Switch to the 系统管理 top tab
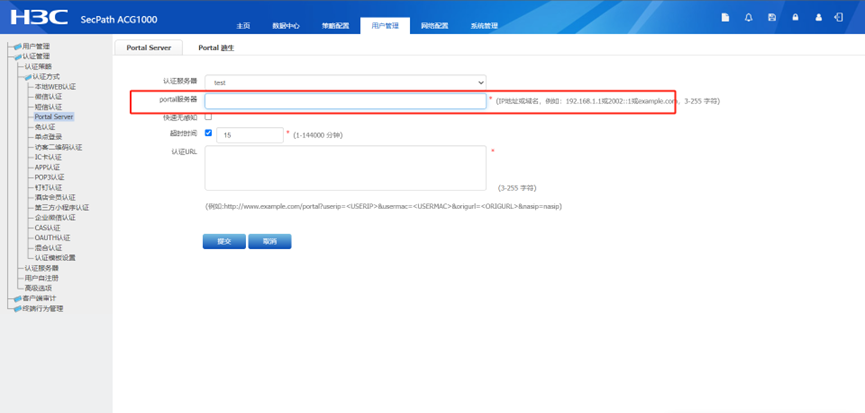Viewport: 865px width, 413px height. pos(484,26)
